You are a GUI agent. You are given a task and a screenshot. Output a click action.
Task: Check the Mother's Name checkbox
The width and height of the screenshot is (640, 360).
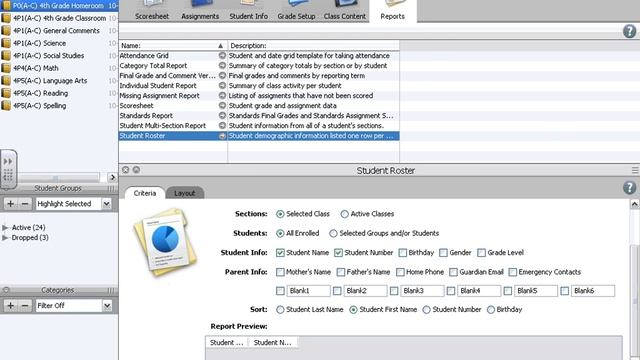(x=280, y=272)
